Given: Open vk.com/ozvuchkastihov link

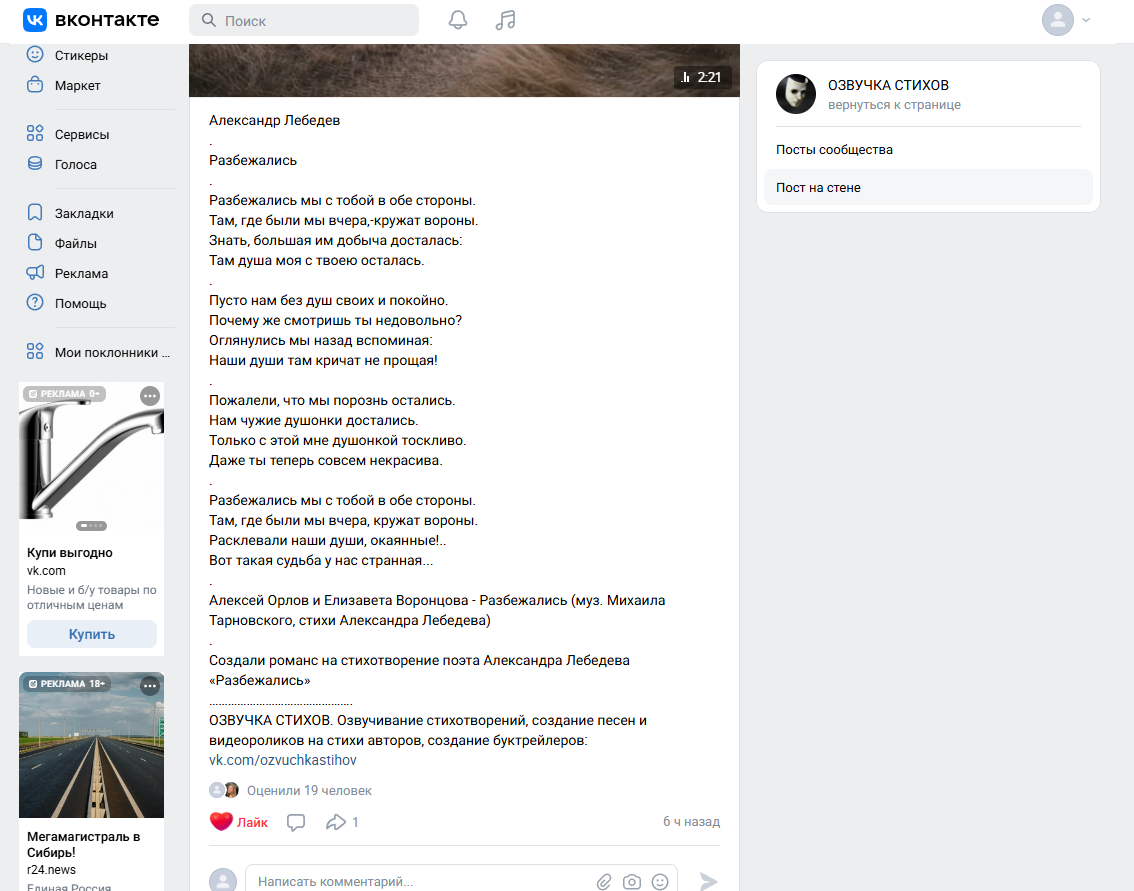Looking at the screenshot, I should coord(283,760).
